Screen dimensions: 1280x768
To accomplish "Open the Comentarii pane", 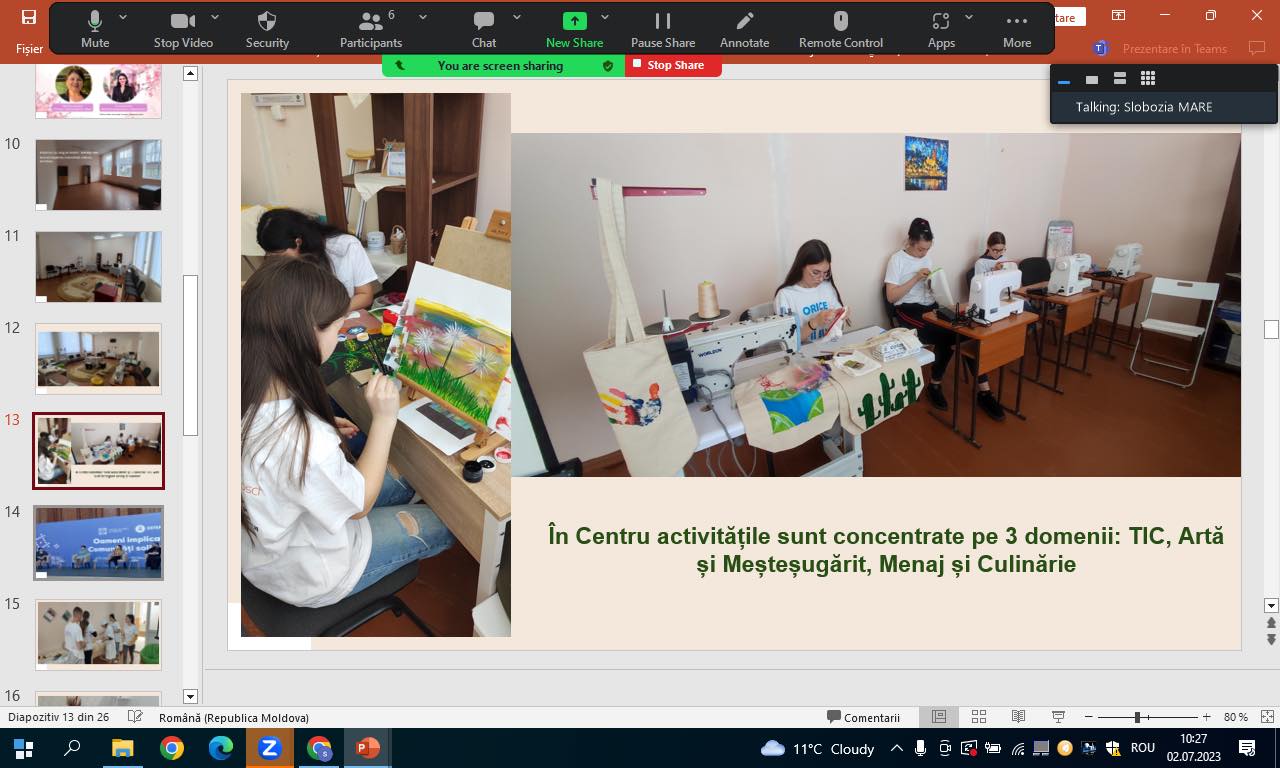I will [x=863, y=717].
